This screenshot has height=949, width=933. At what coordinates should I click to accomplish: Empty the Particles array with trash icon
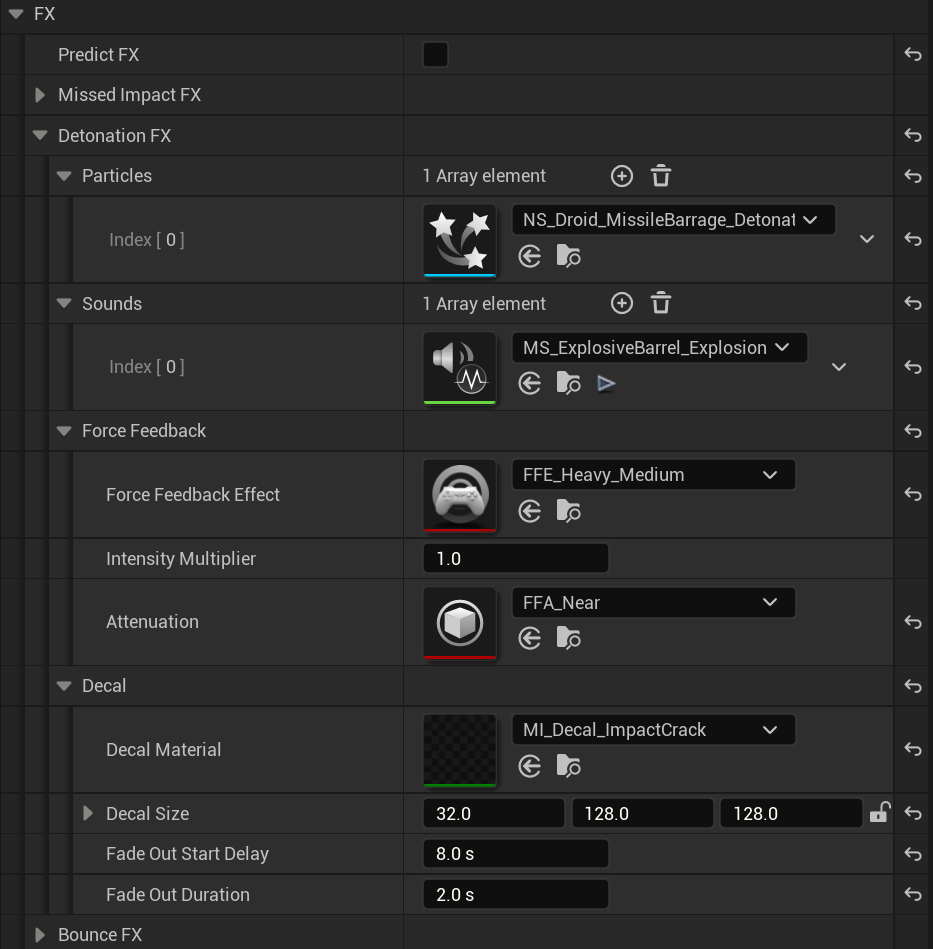(x=661, y=176)
